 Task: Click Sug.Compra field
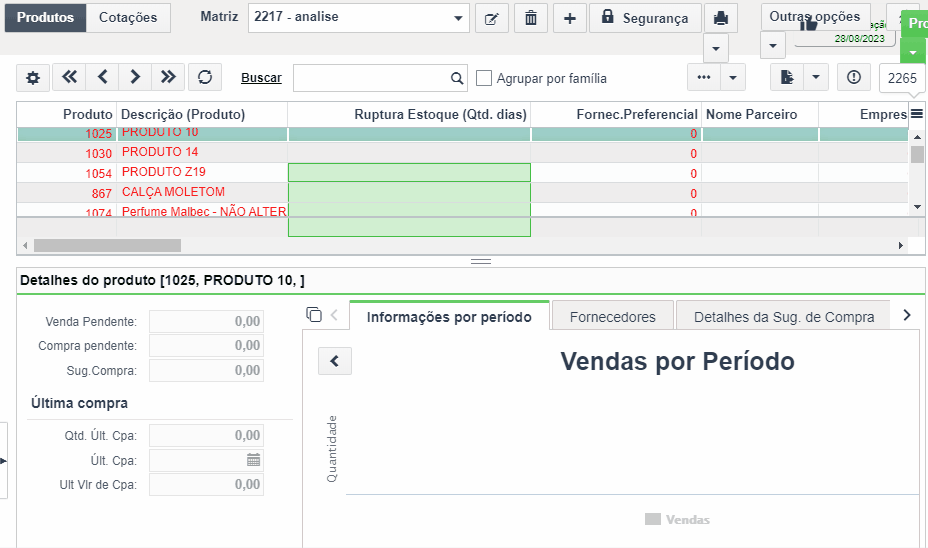206,370
